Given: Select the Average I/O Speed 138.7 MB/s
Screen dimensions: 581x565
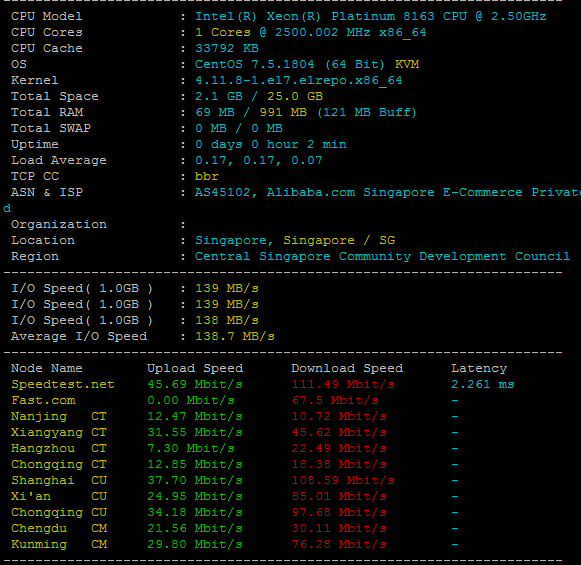Looking at the screenshot, I should [235, 336].
